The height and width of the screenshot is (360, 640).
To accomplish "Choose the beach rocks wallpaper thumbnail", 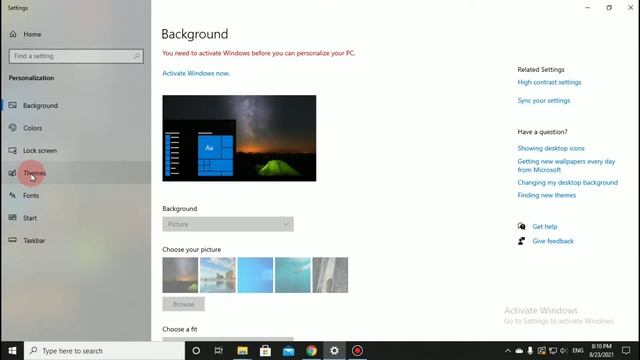I will [x=218, y=275].
